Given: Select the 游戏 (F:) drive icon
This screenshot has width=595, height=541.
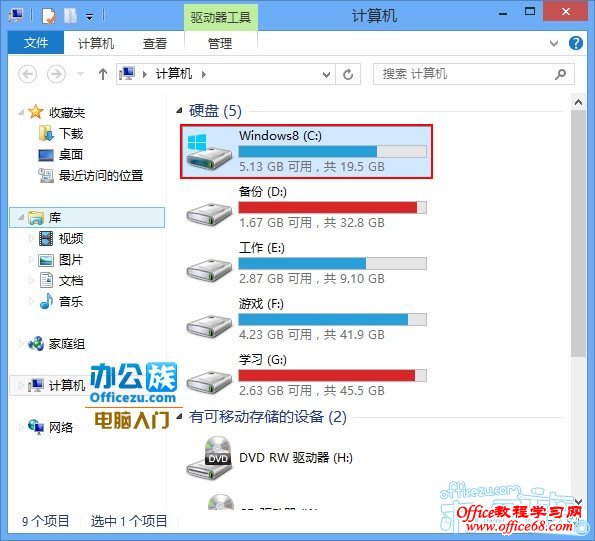Looking at the screenshot, I should (209, 325).
